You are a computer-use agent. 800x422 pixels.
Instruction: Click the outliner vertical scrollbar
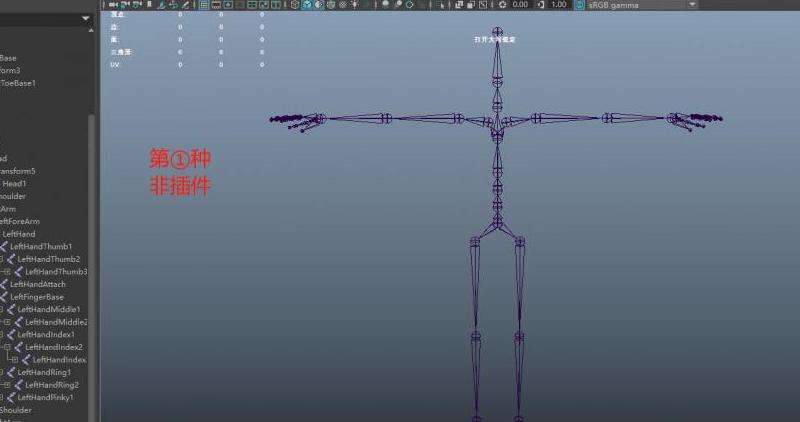[91, 265]
